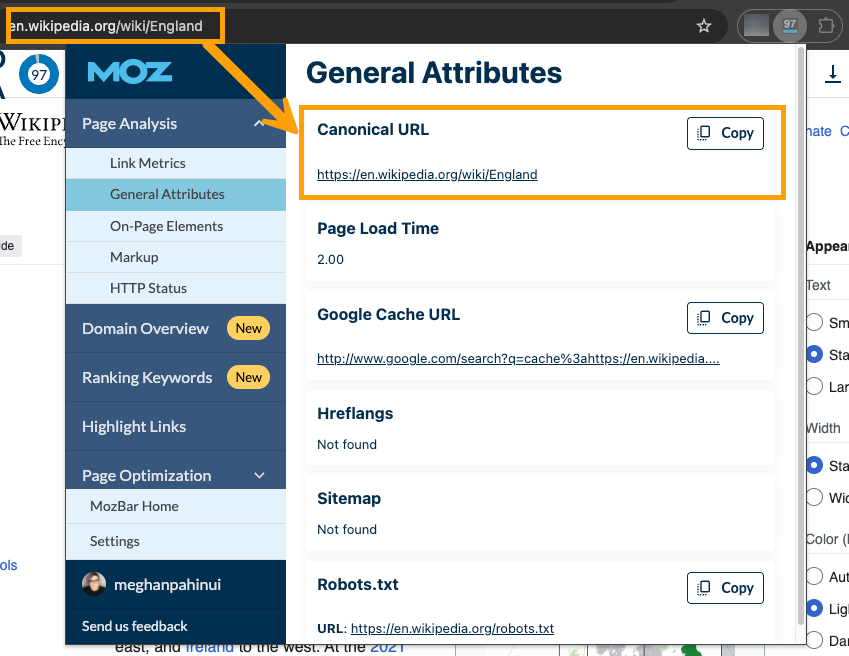The height and width of the screenshot is (656, 849).
Task: Click the MozBar extension icon showing 97
Action: (790, 25)
